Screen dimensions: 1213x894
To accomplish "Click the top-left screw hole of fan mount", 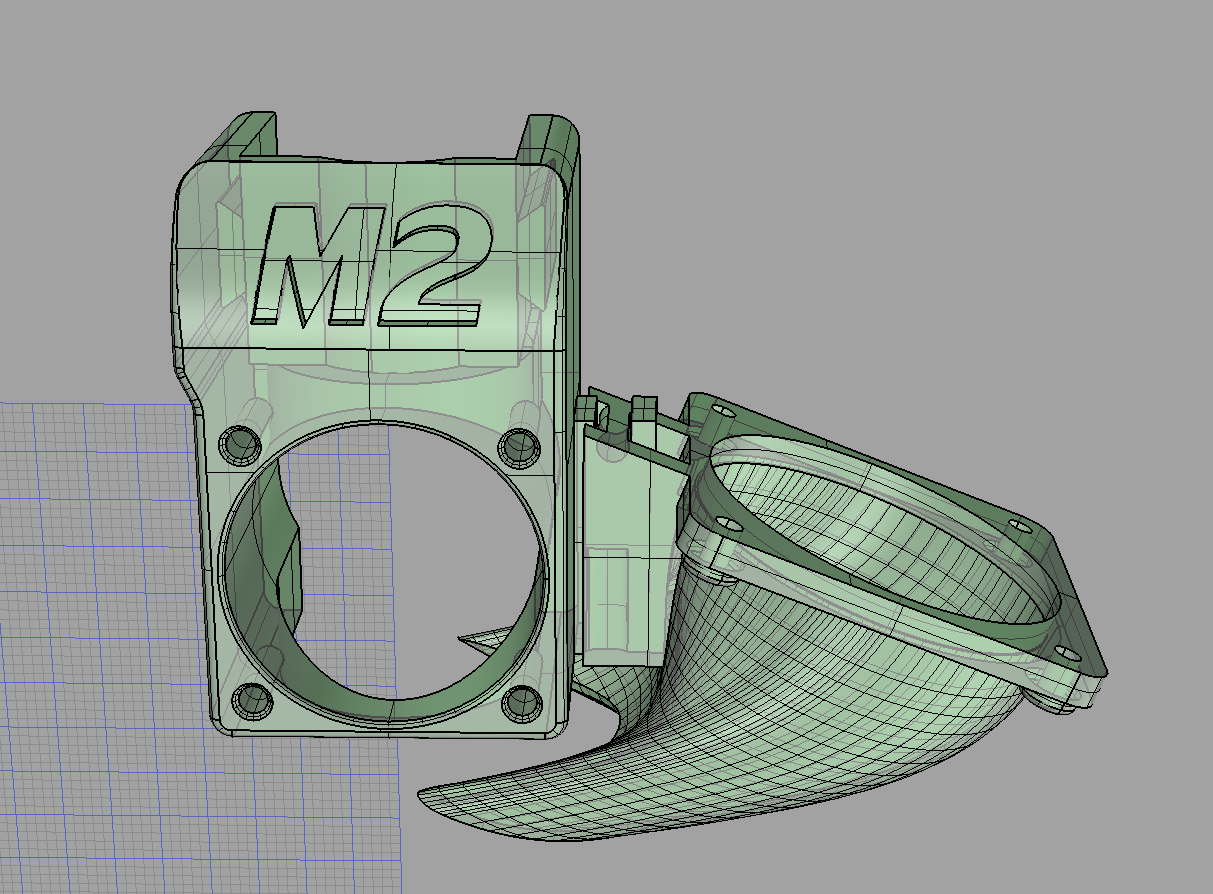I will (240, 442).
